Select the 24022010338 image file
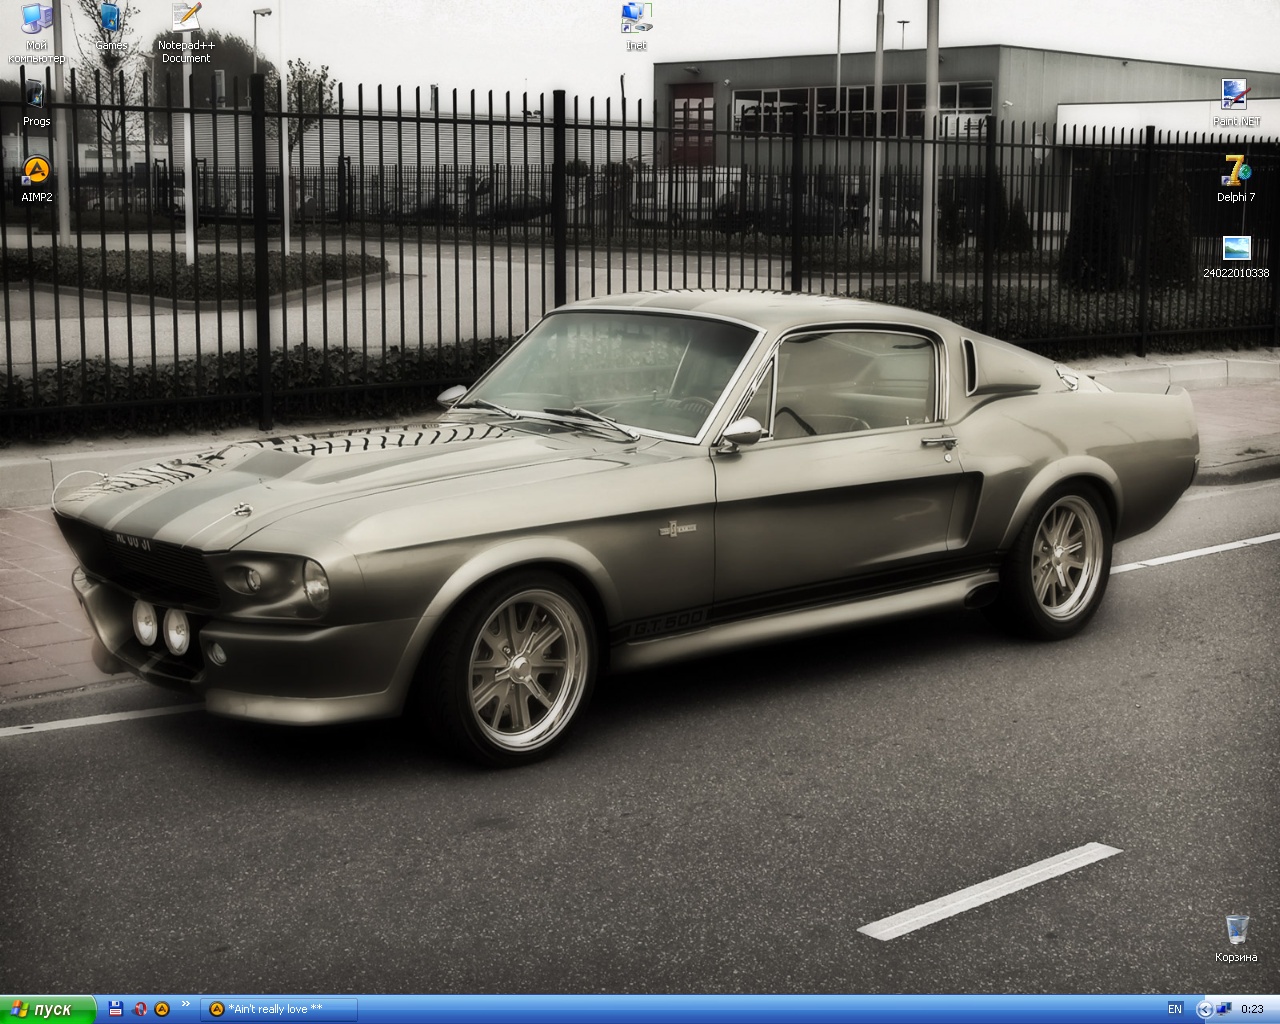The image size is (1280, 1024). 1236,248
